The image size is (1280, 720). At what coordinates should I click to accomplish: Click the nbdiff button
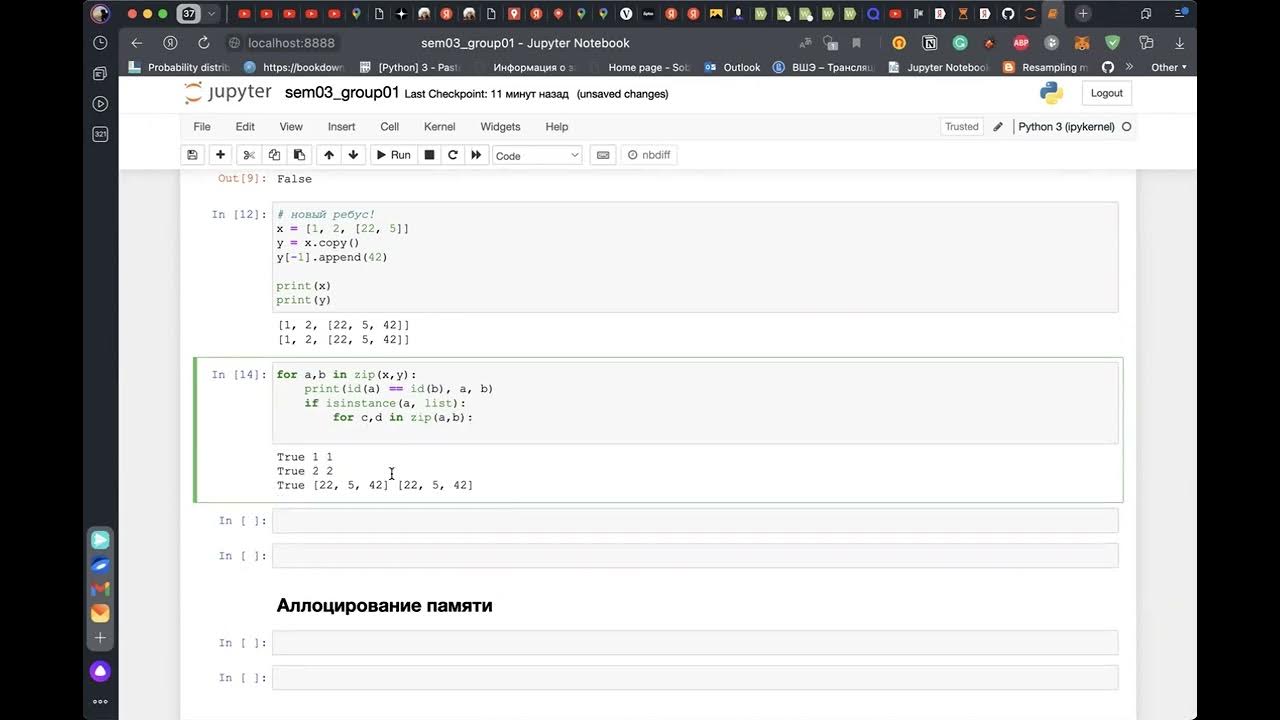coord(648,155)
